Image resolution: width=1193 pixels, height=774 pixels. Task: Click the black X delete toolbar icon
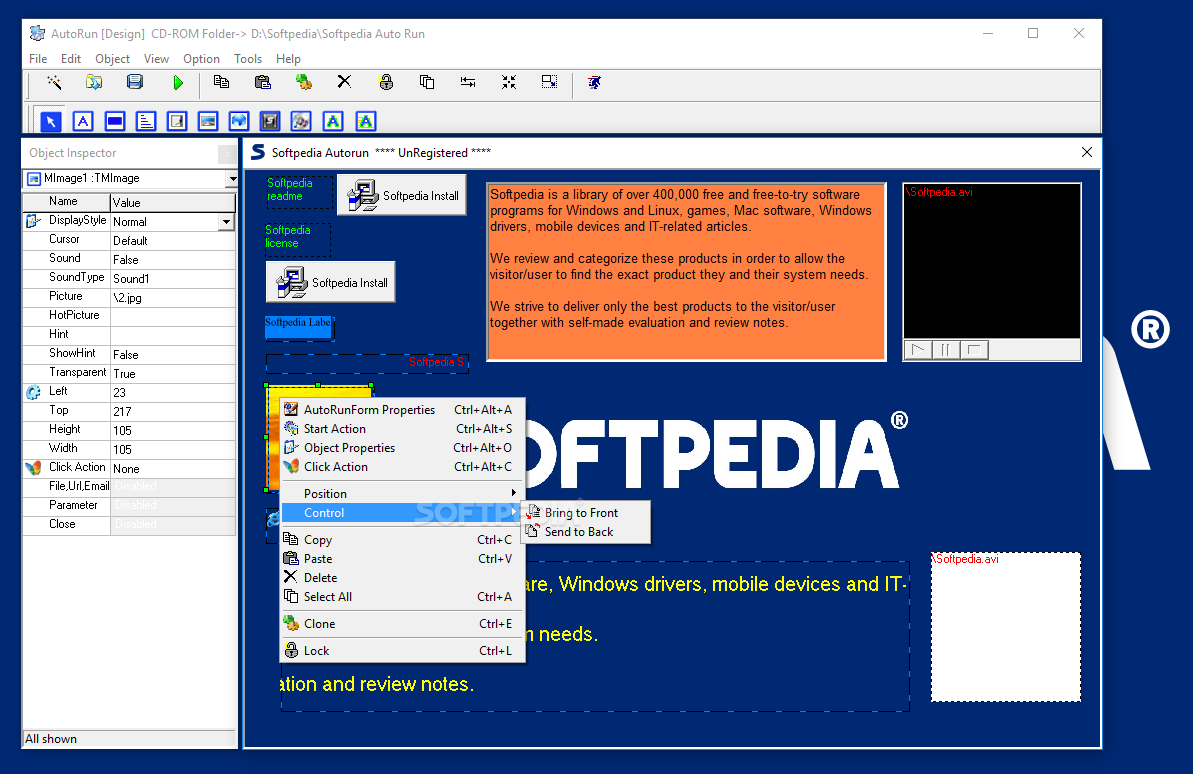coord(345,82)
